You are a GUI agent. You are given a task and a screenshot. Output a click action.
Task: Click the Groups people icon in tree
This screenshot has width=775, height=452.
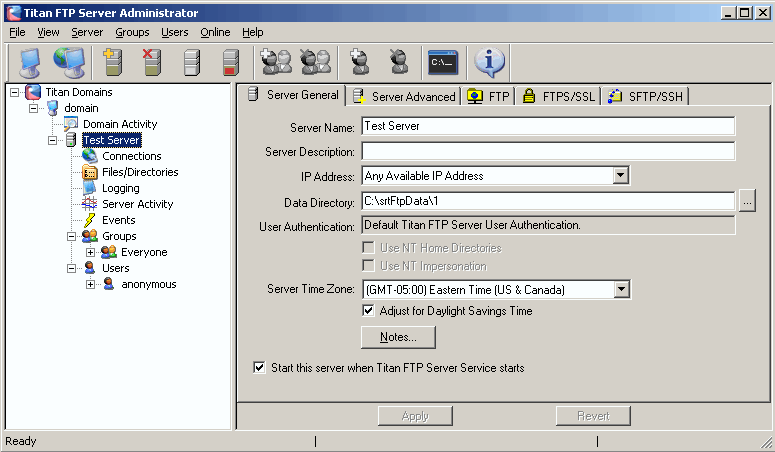click(89, 236)
